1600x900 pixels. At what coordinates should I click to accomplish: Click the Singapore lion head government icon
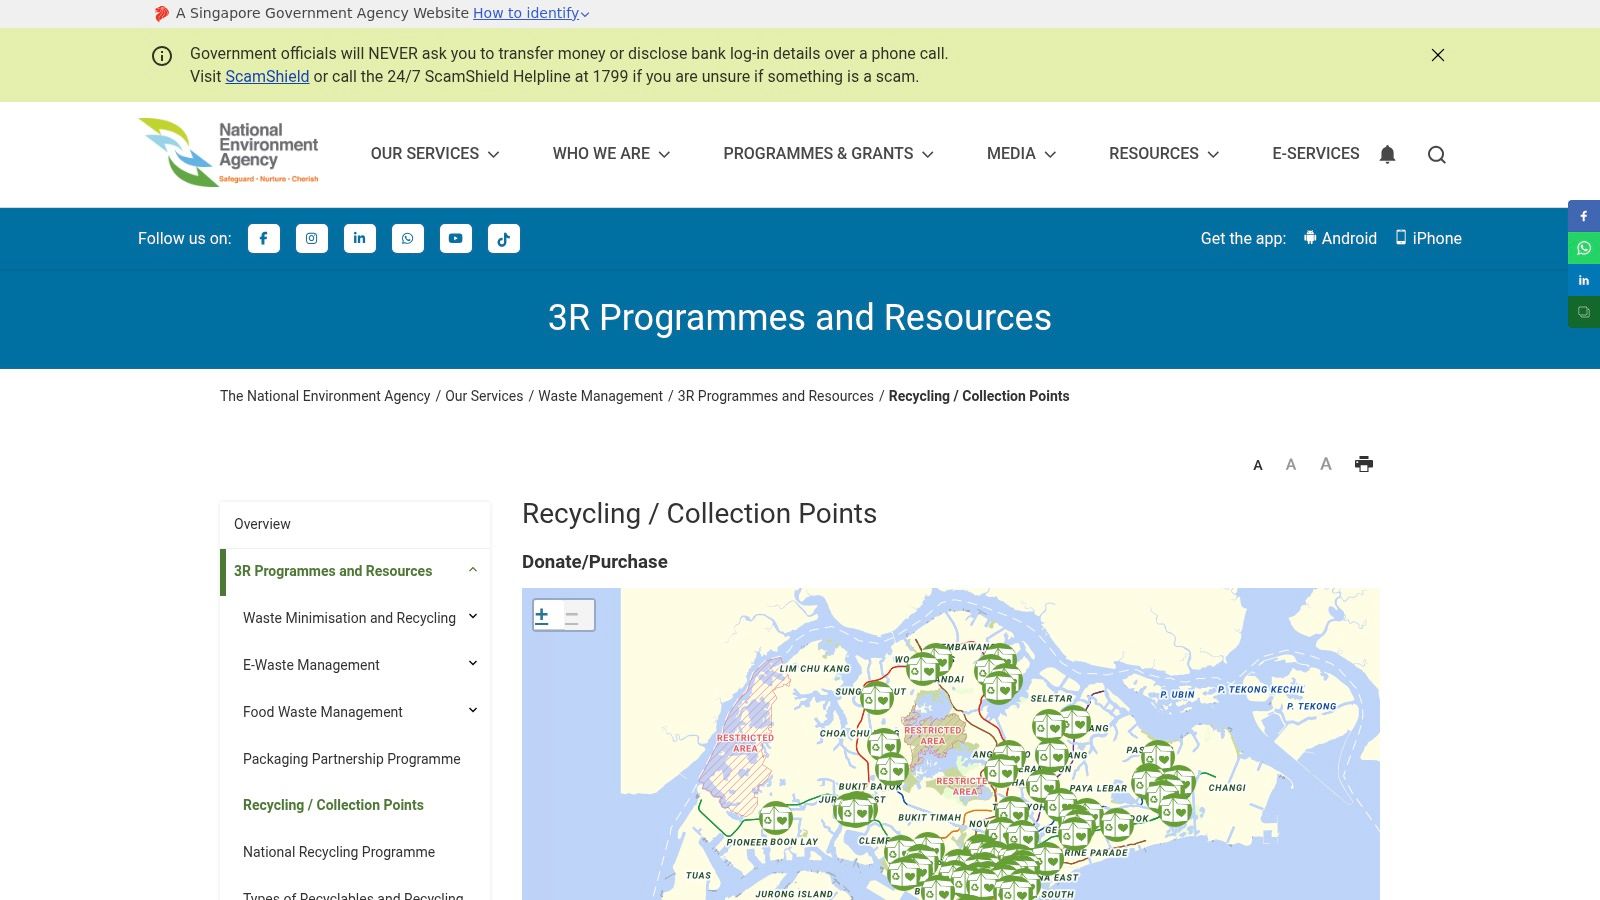[161, 13]
